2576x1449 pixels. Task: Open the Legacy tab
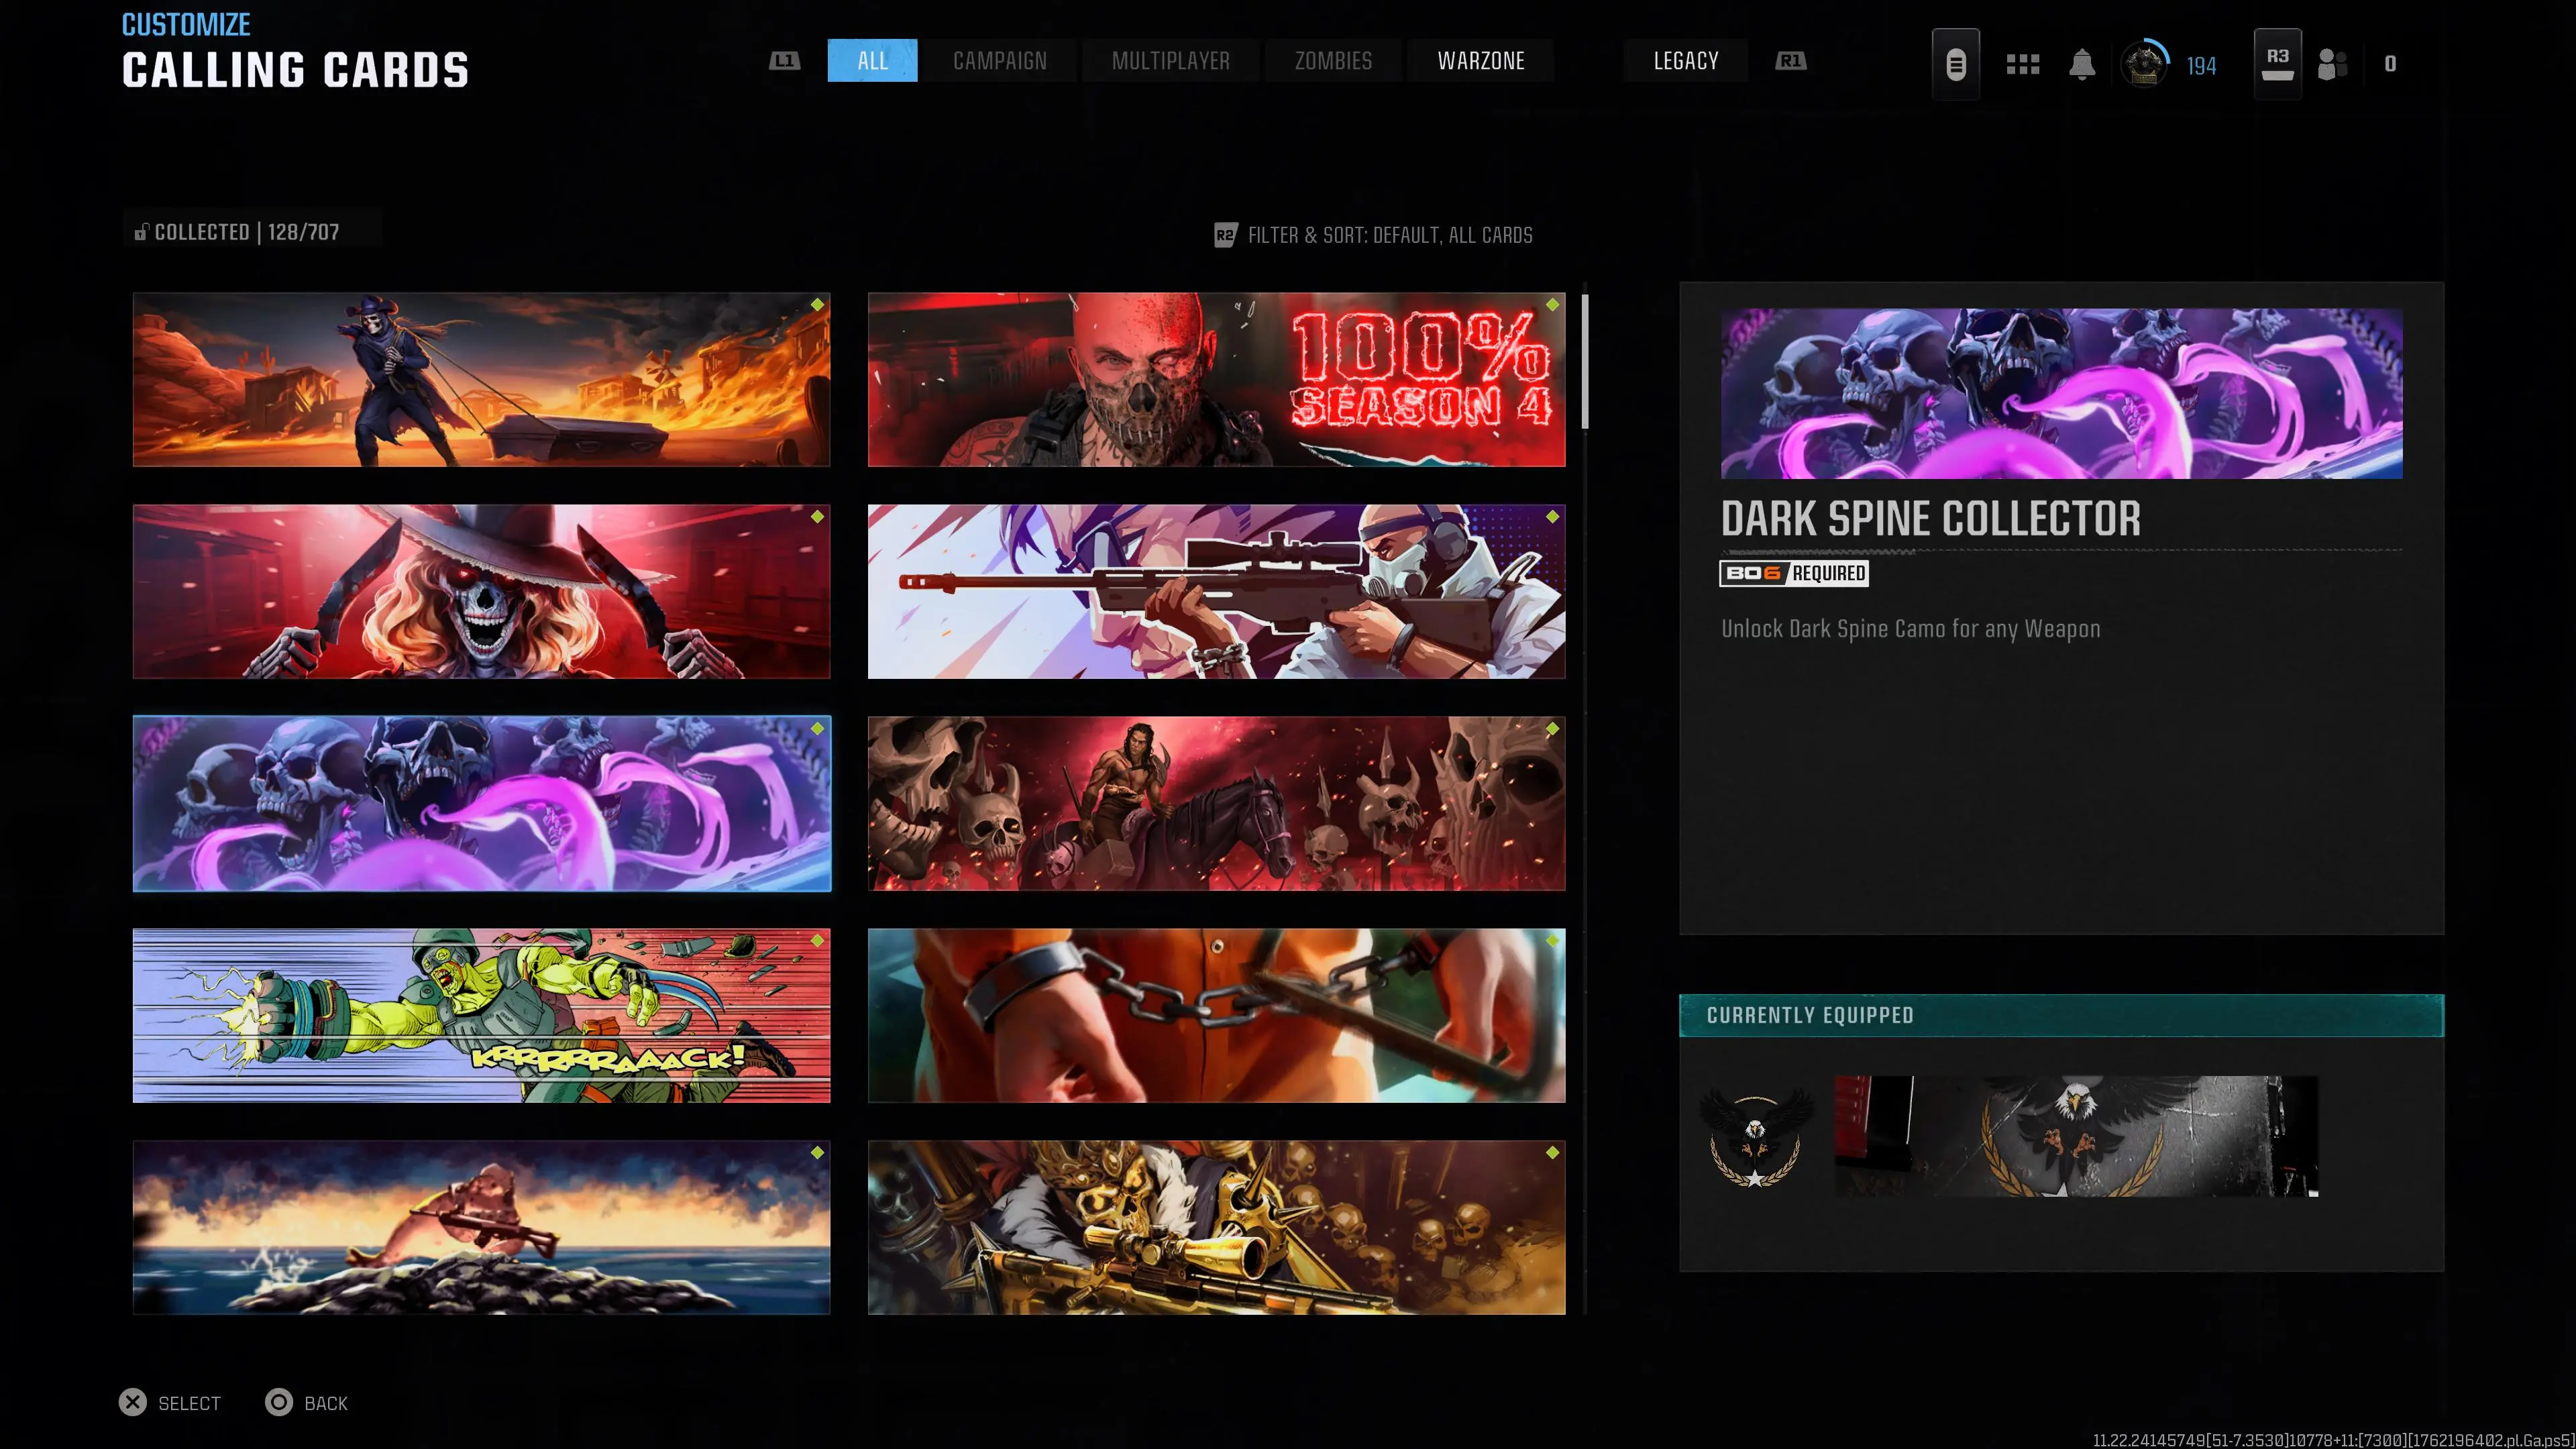coord(1685,61)
